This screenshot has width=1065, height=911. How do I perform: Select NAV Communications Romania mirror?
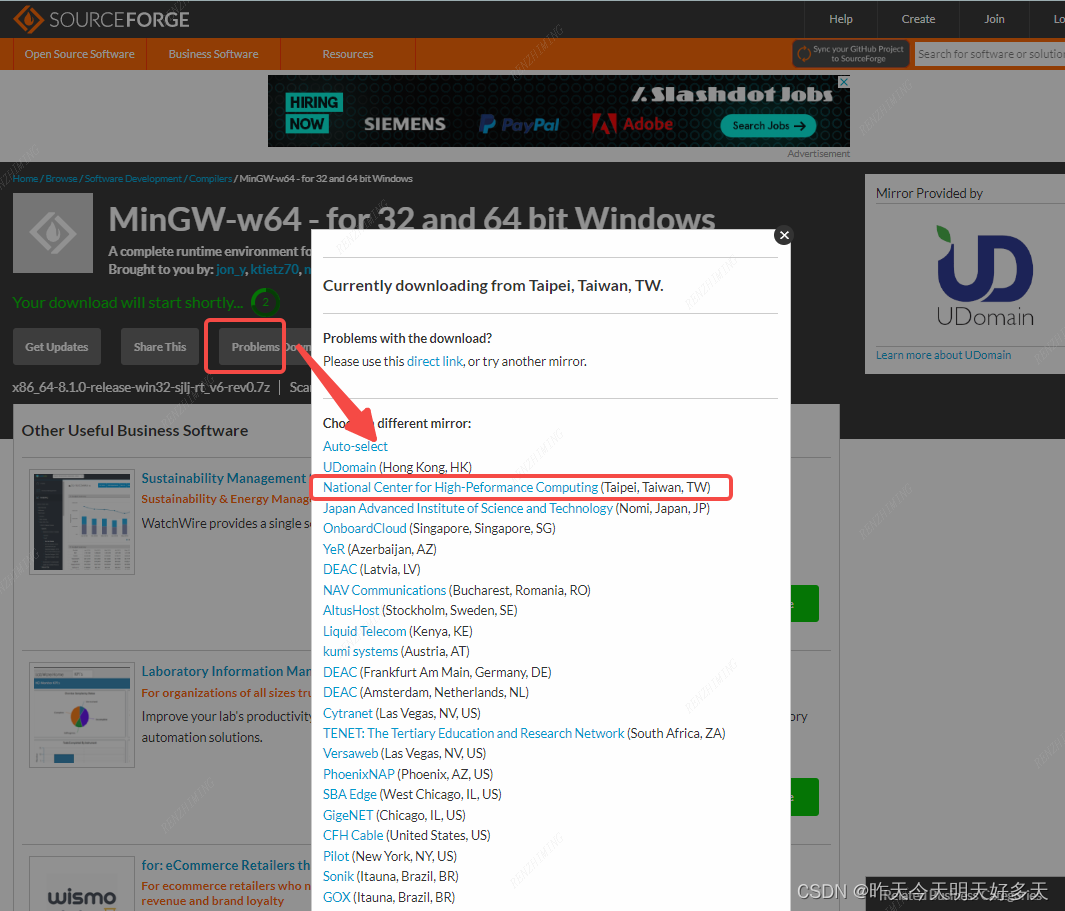click(x=384, y=590)
